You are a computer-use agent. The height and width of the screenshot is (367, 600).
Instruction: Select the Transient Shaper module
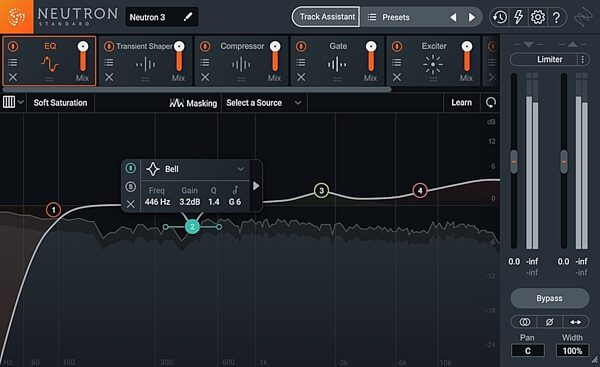tap(146, 61)
